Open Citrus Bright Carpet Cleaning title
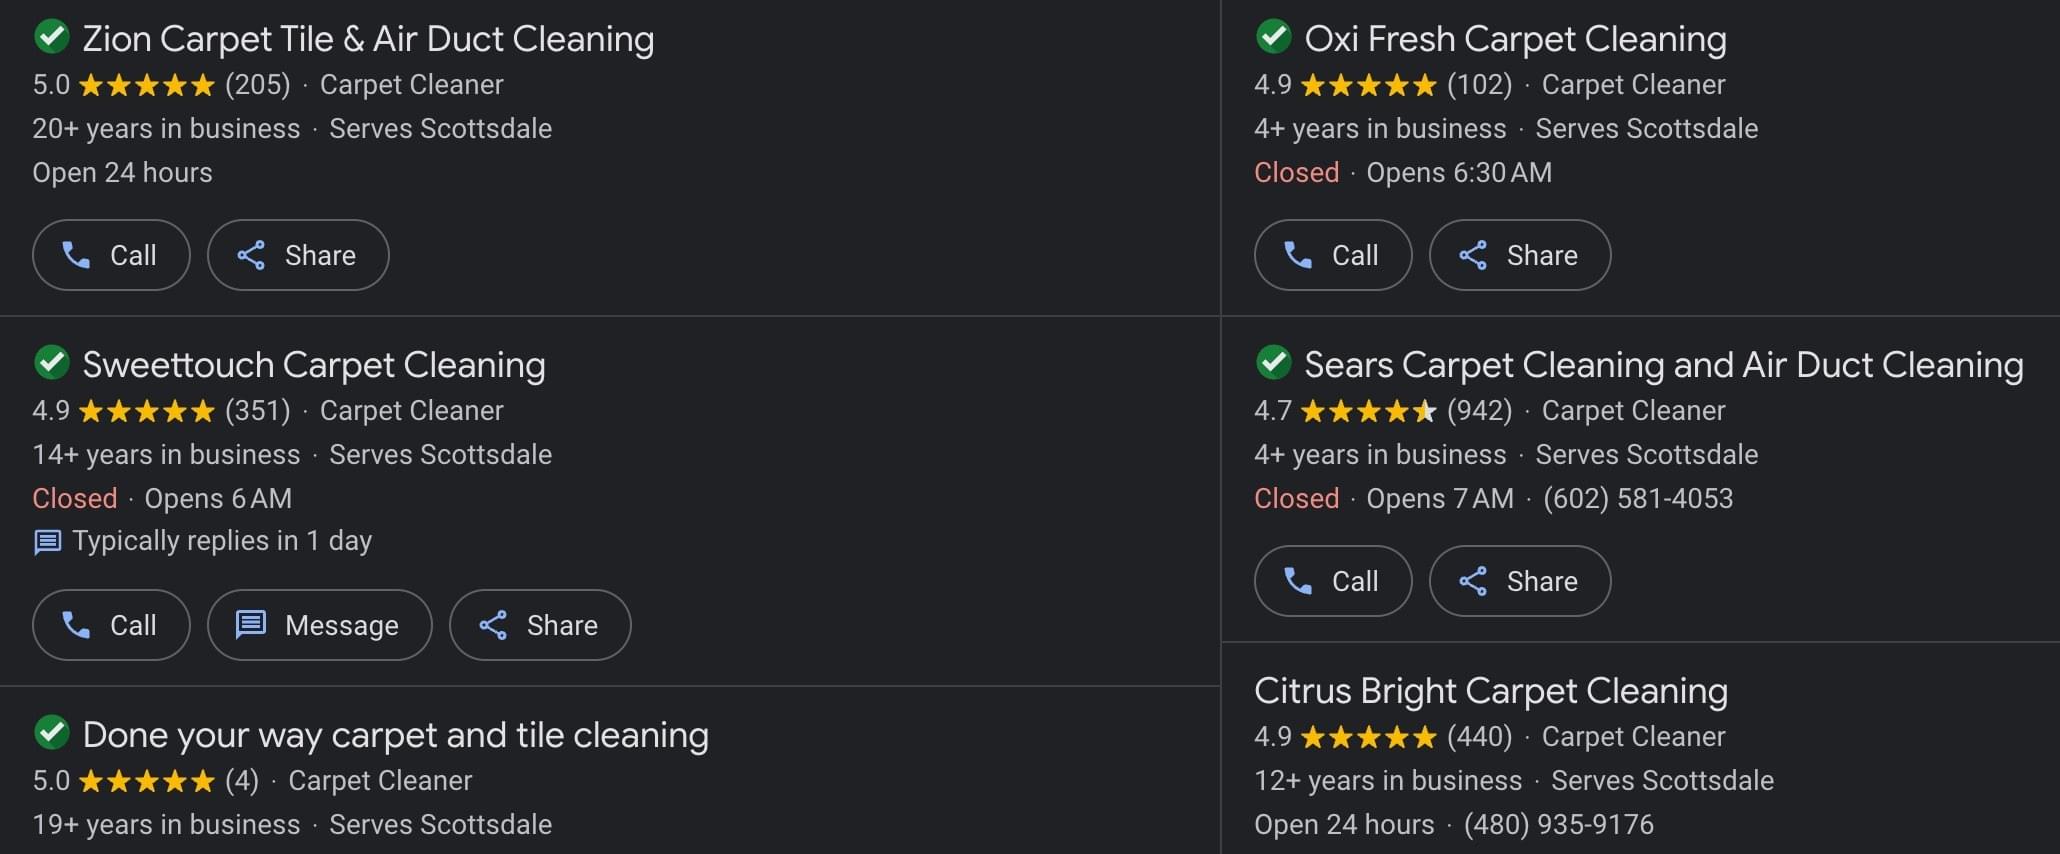 (x=1491, y=691)
